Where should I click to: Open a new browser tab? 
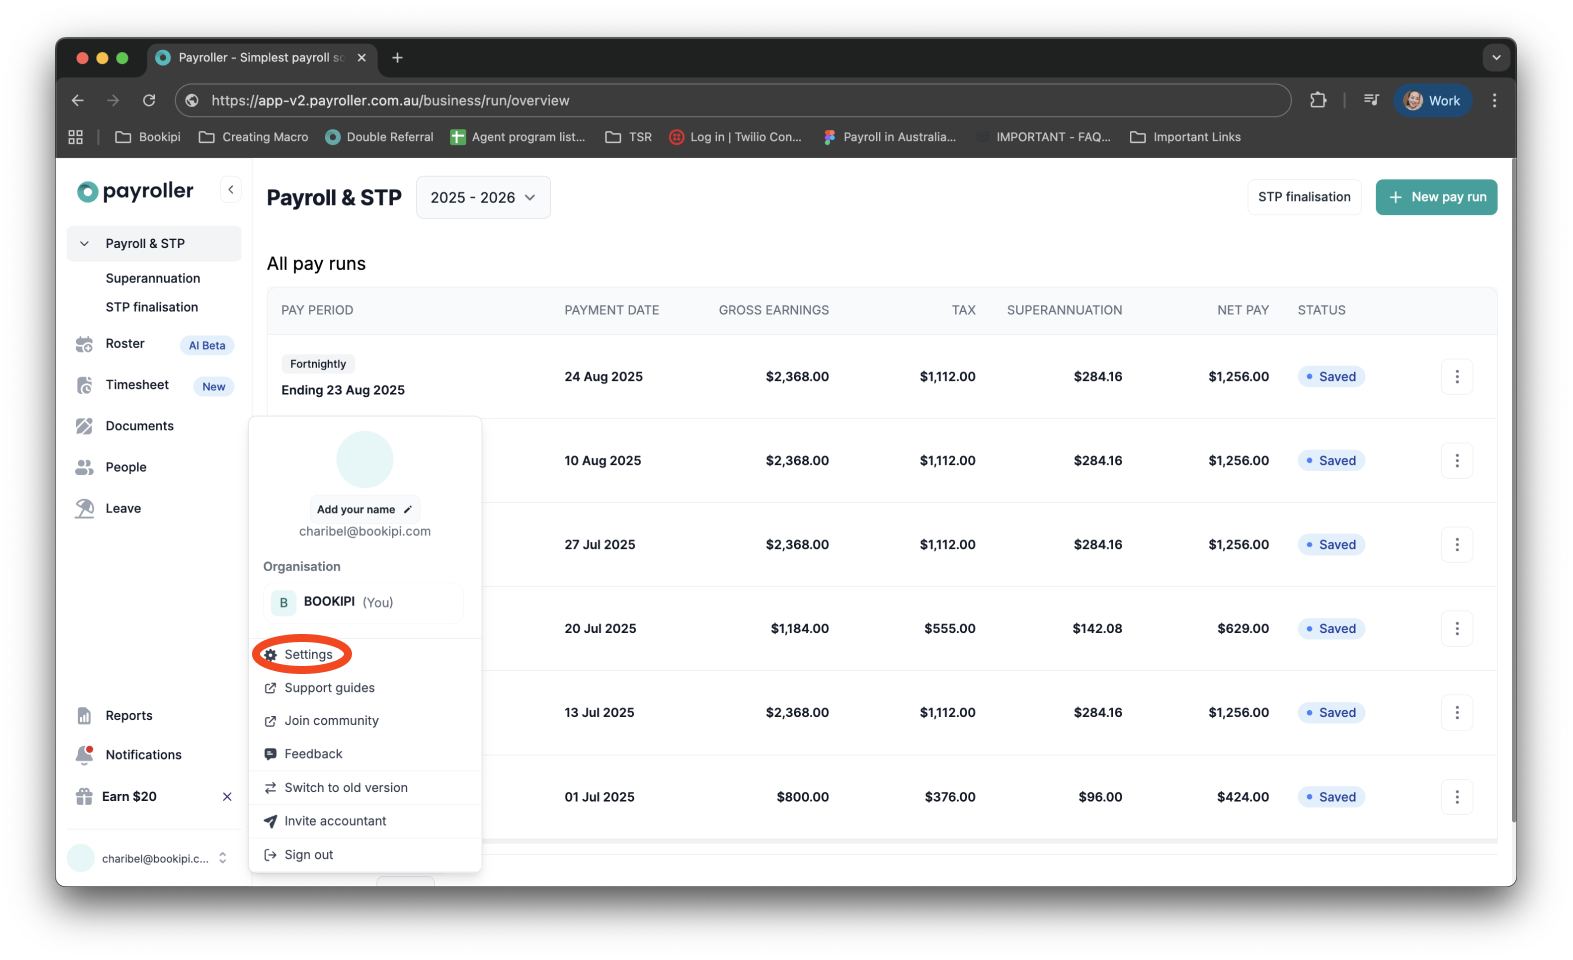click(397, 58)
